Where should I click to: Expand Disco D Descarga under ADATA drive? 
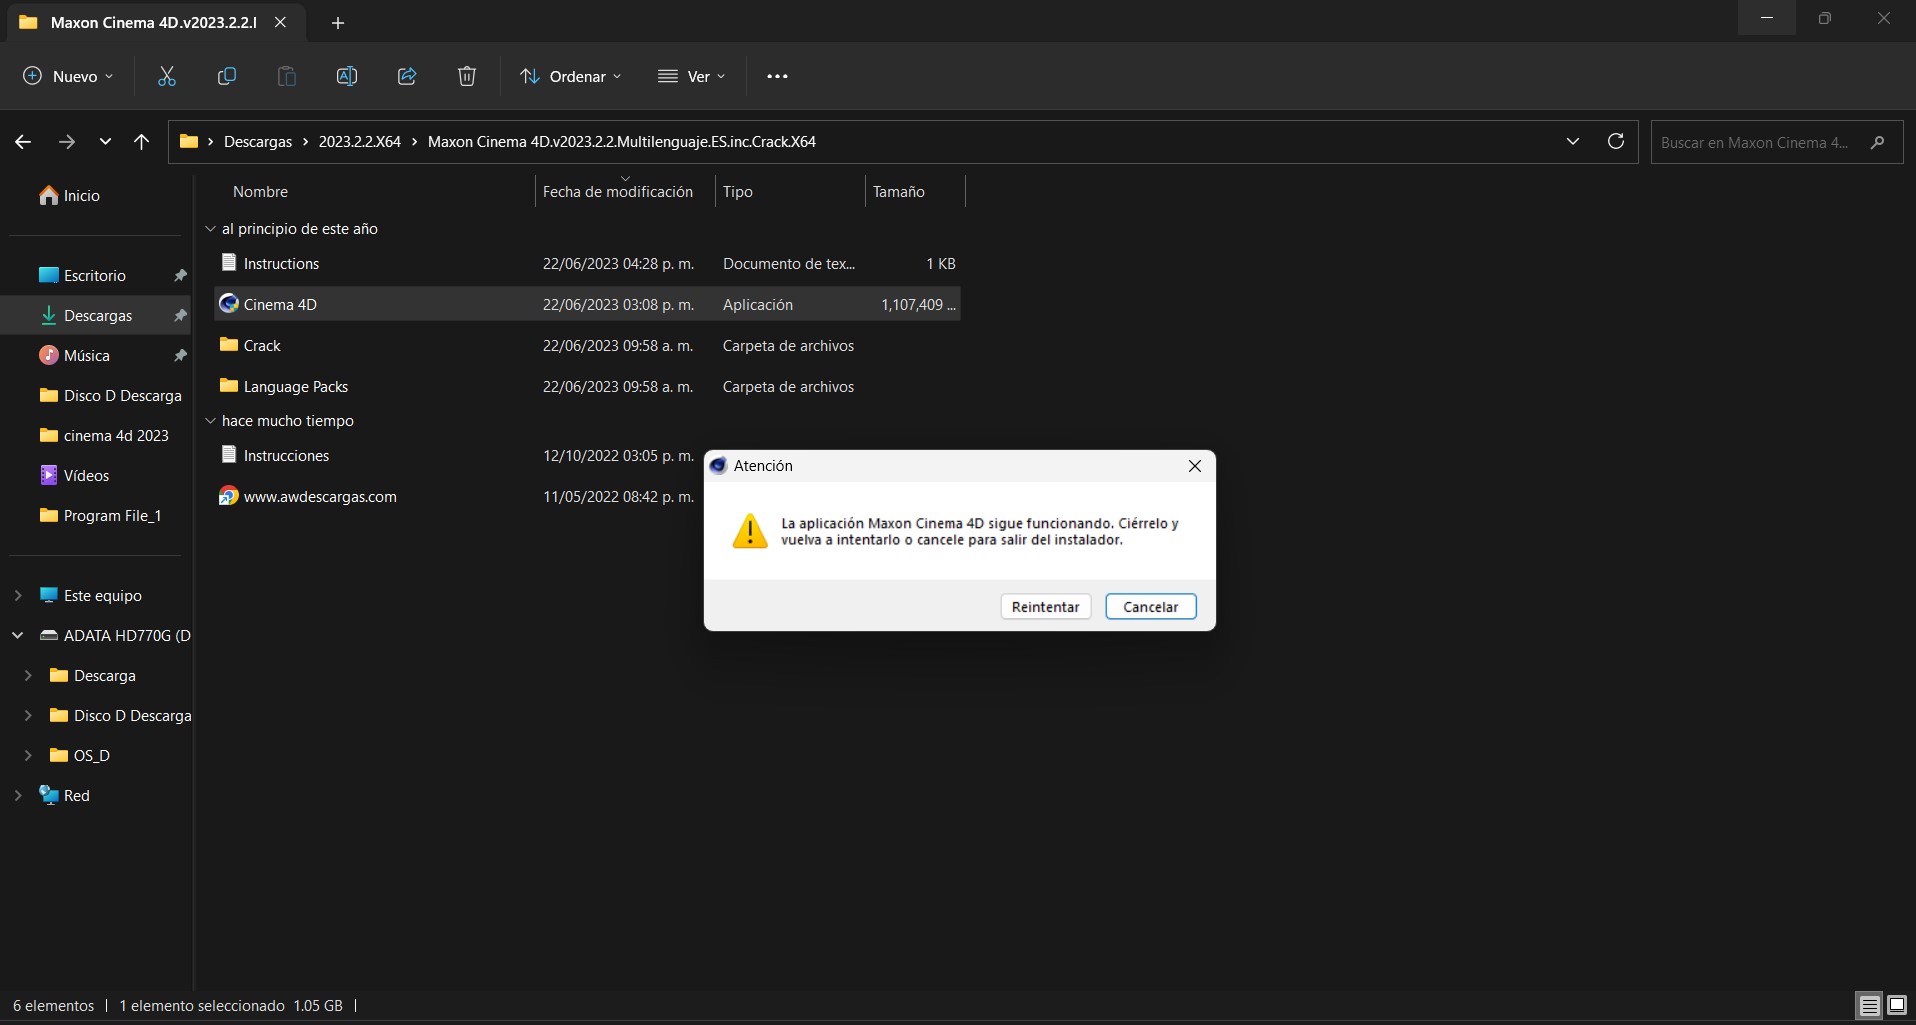(x=28, y=715)
